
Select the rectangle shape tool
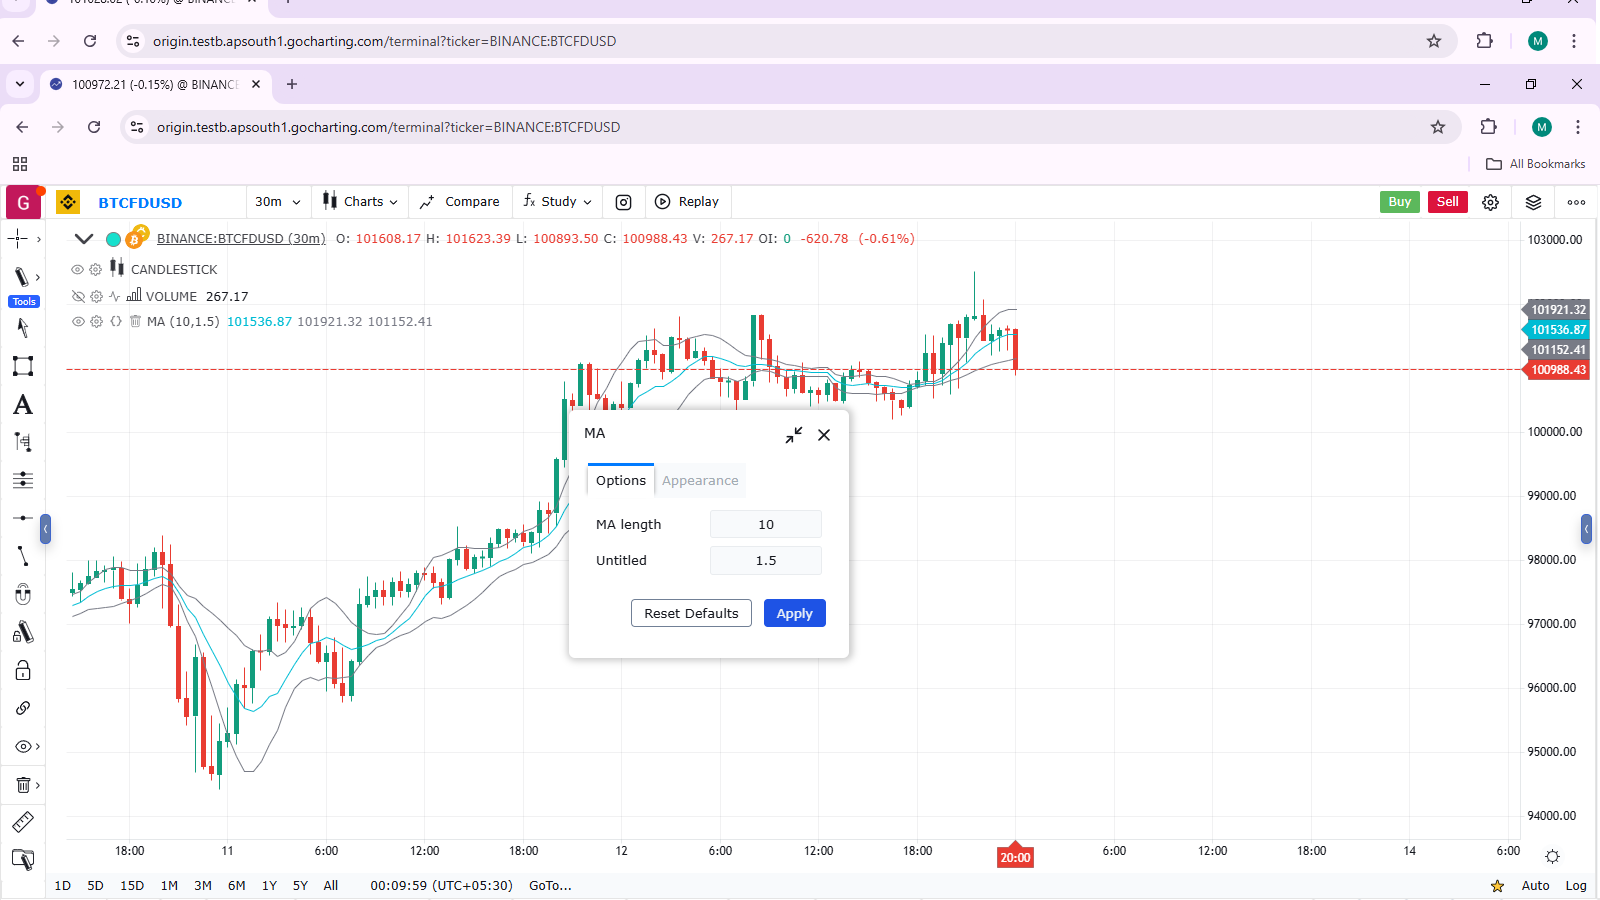click(x=23, y=366)
